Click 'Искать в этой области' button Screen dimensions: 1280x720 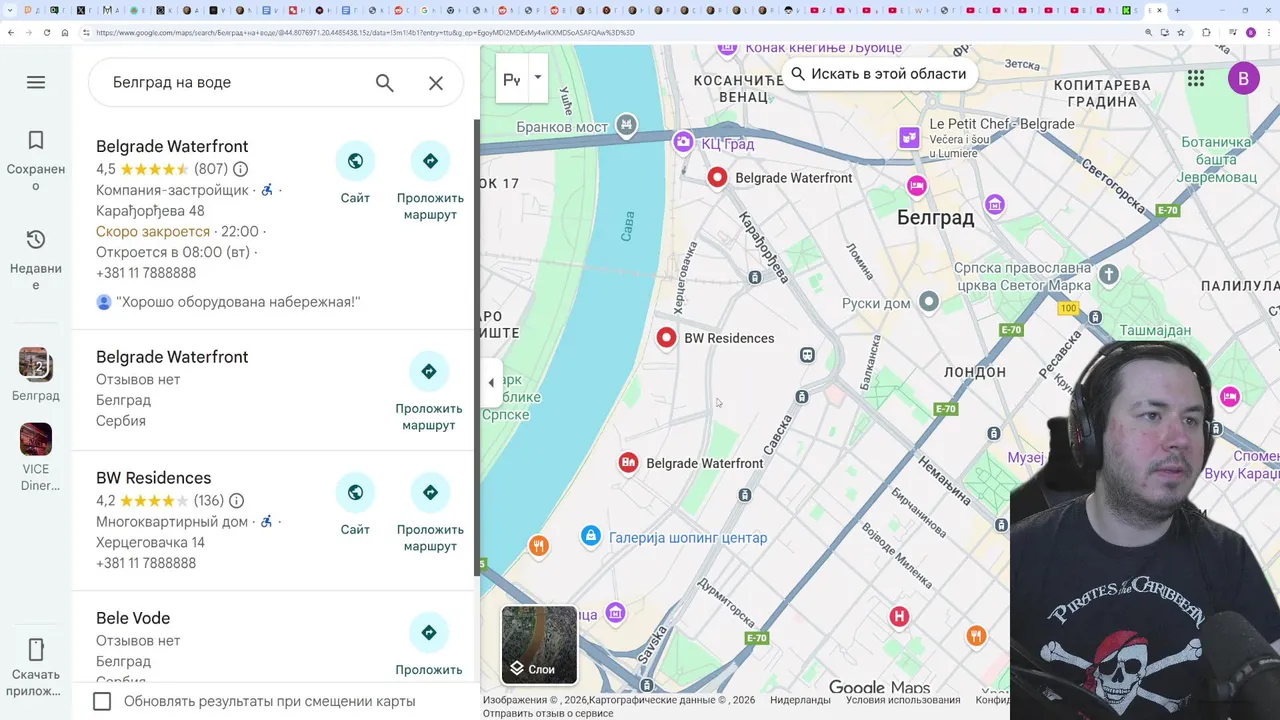coord(878,73)
